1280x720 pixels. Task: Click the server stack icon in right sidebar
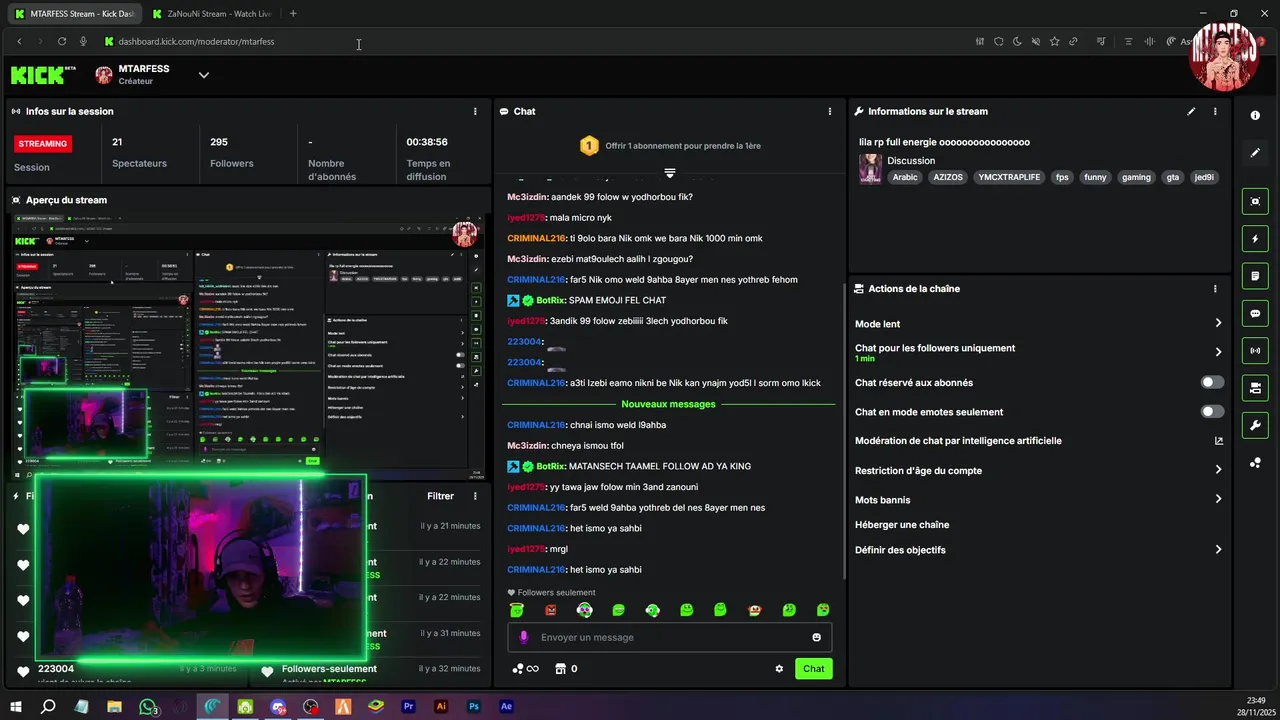pos(1255,388)
